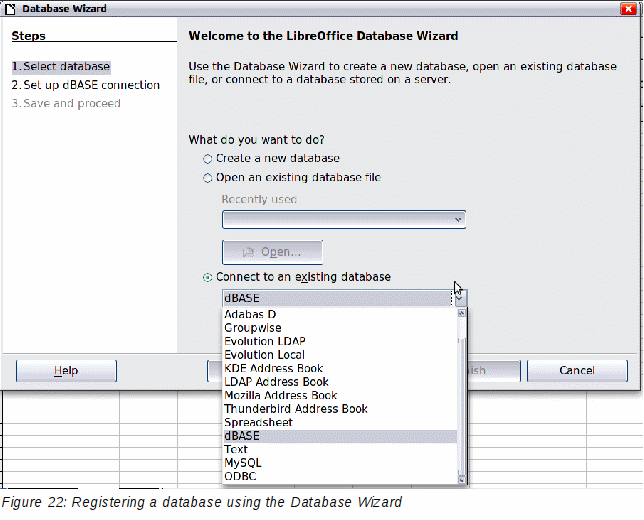Viewport: 644px width, 520px height.
Task: Click the Help button
Action: pos(66,370)
